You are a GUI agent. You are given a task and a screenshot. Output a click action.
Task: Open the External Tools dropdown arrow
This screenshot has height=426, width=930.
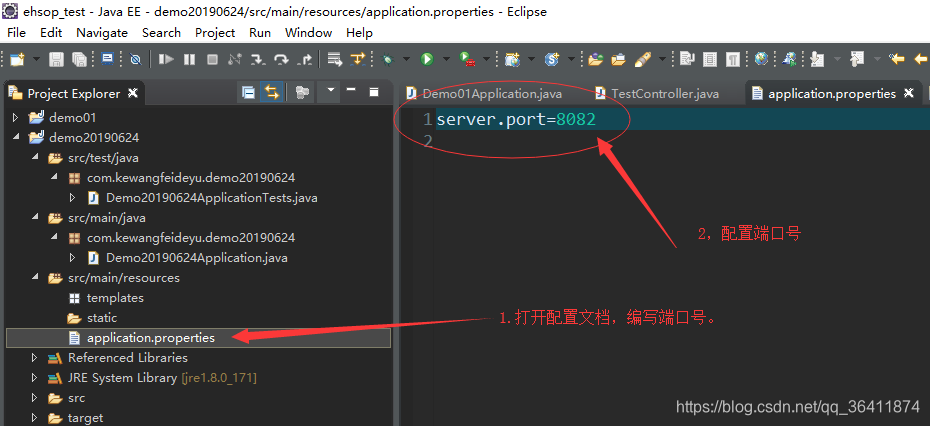[486, 59]
